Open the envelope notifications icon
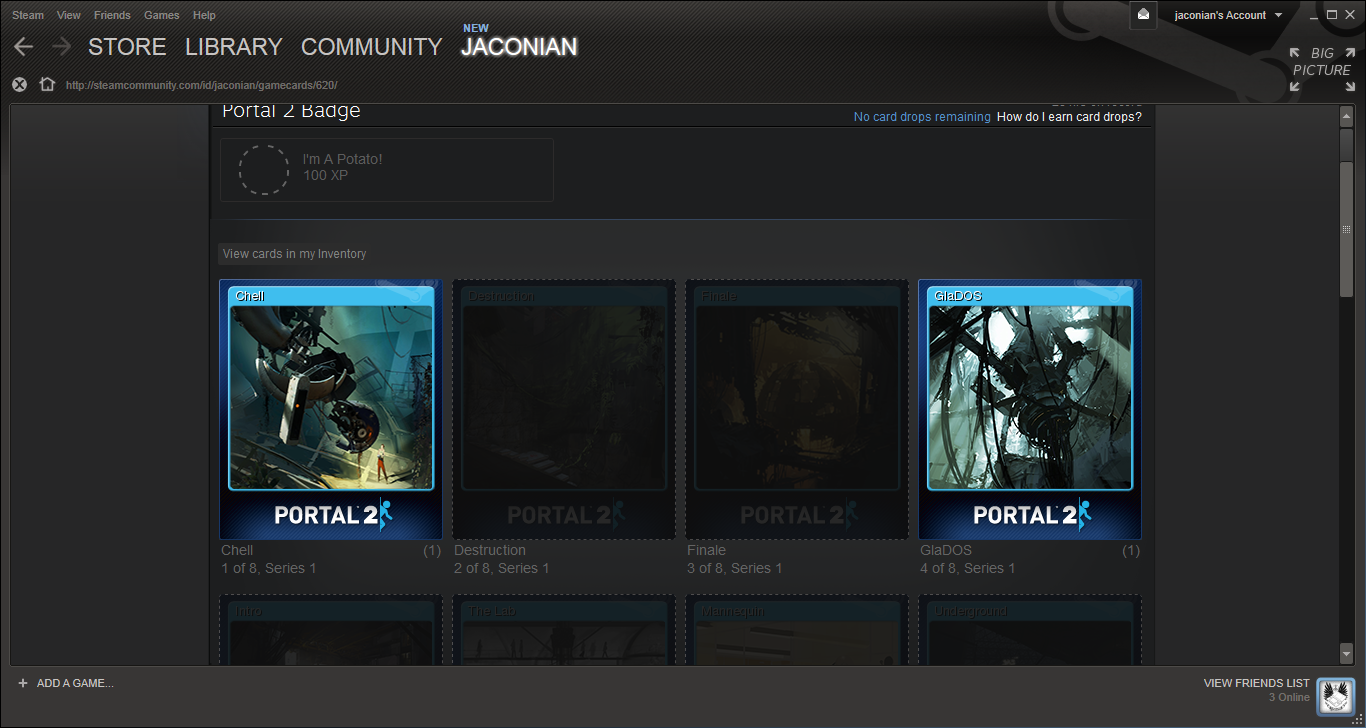1366x728 pixels. [x=1142, y=16]
